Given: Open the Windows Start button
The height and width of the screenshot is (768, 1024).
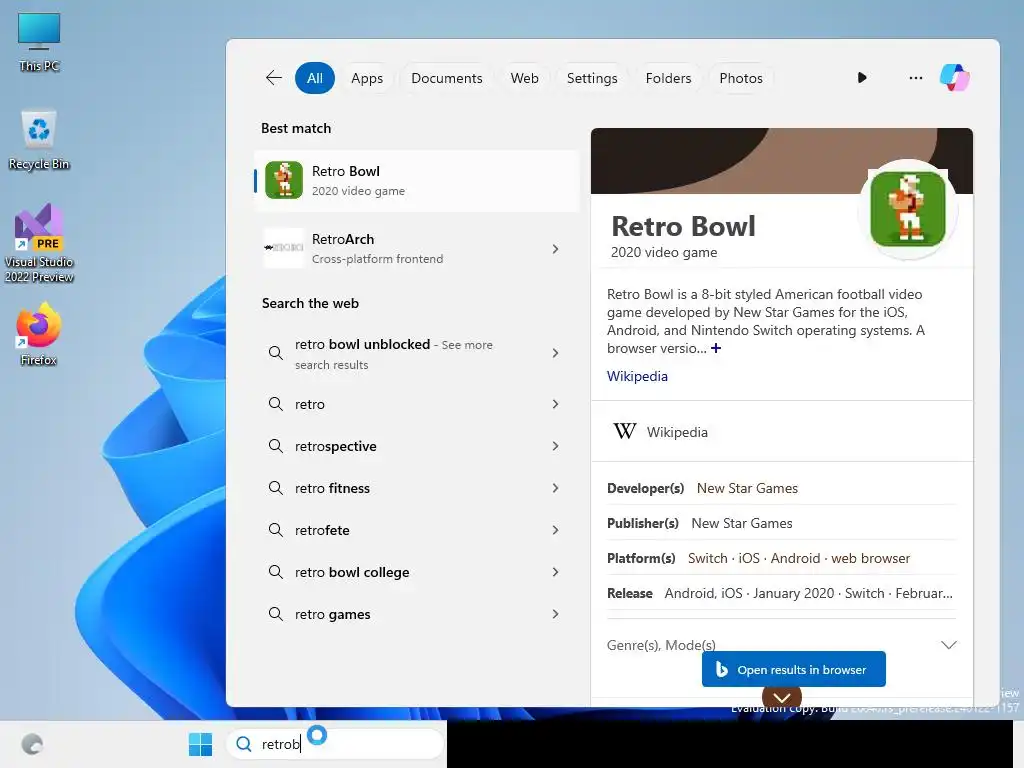Looking at the screenshot, I should [x=200, y=744].
